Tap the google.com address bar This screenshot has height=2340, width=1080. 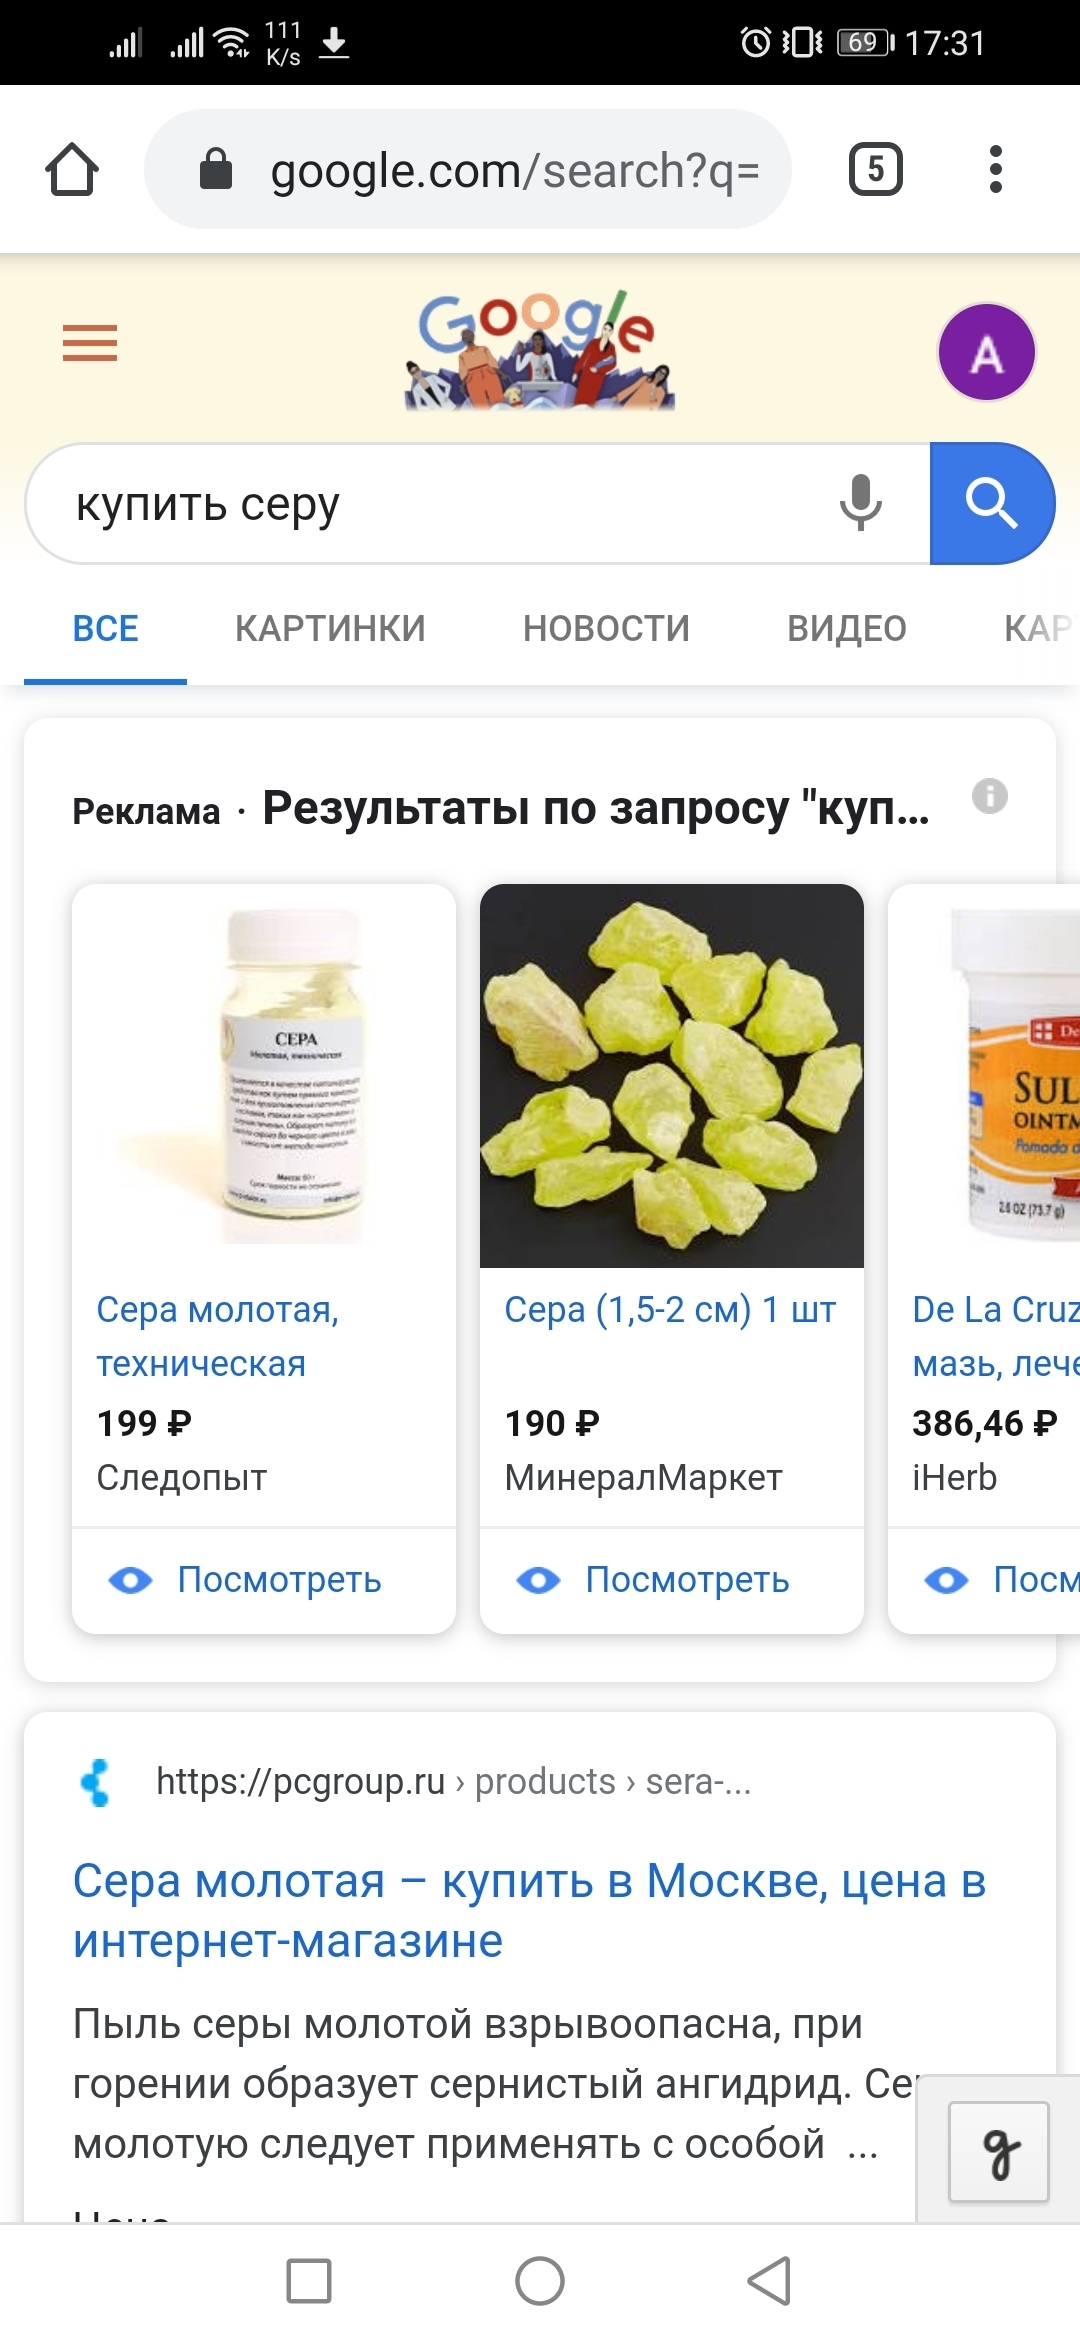point(468,169)
